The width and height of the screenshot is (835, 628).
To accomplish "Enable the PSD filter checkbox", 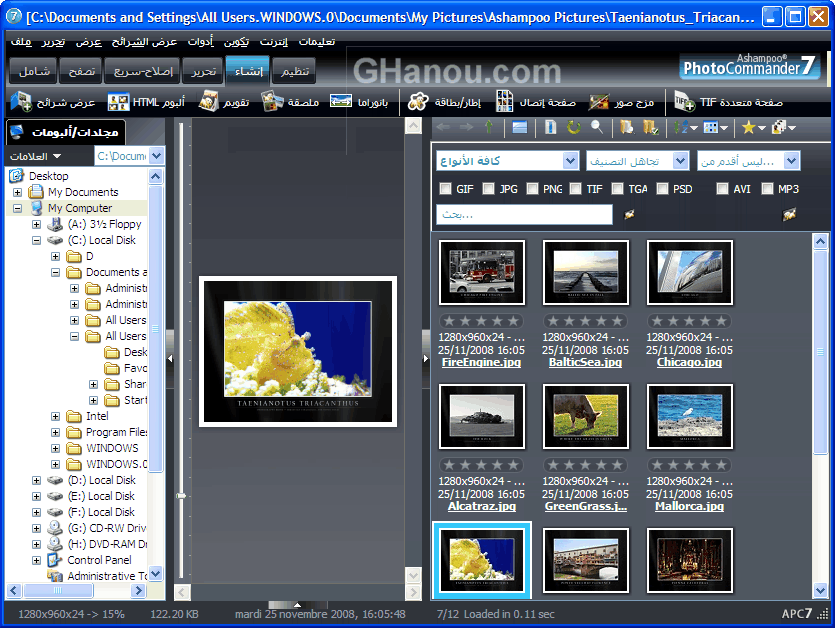I will coord(662,189).
